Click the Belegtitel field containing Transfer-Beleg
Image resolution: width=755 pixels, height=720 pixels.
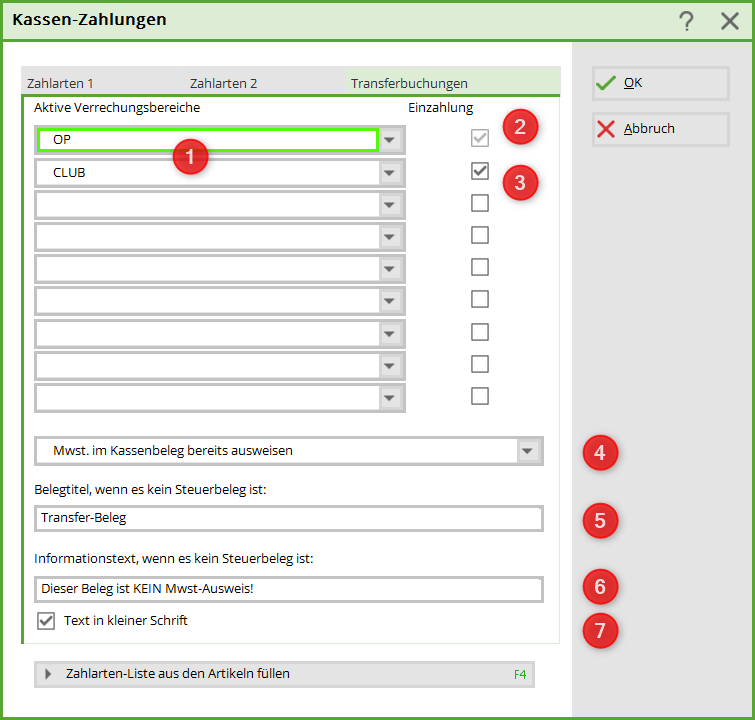(288, 518)
